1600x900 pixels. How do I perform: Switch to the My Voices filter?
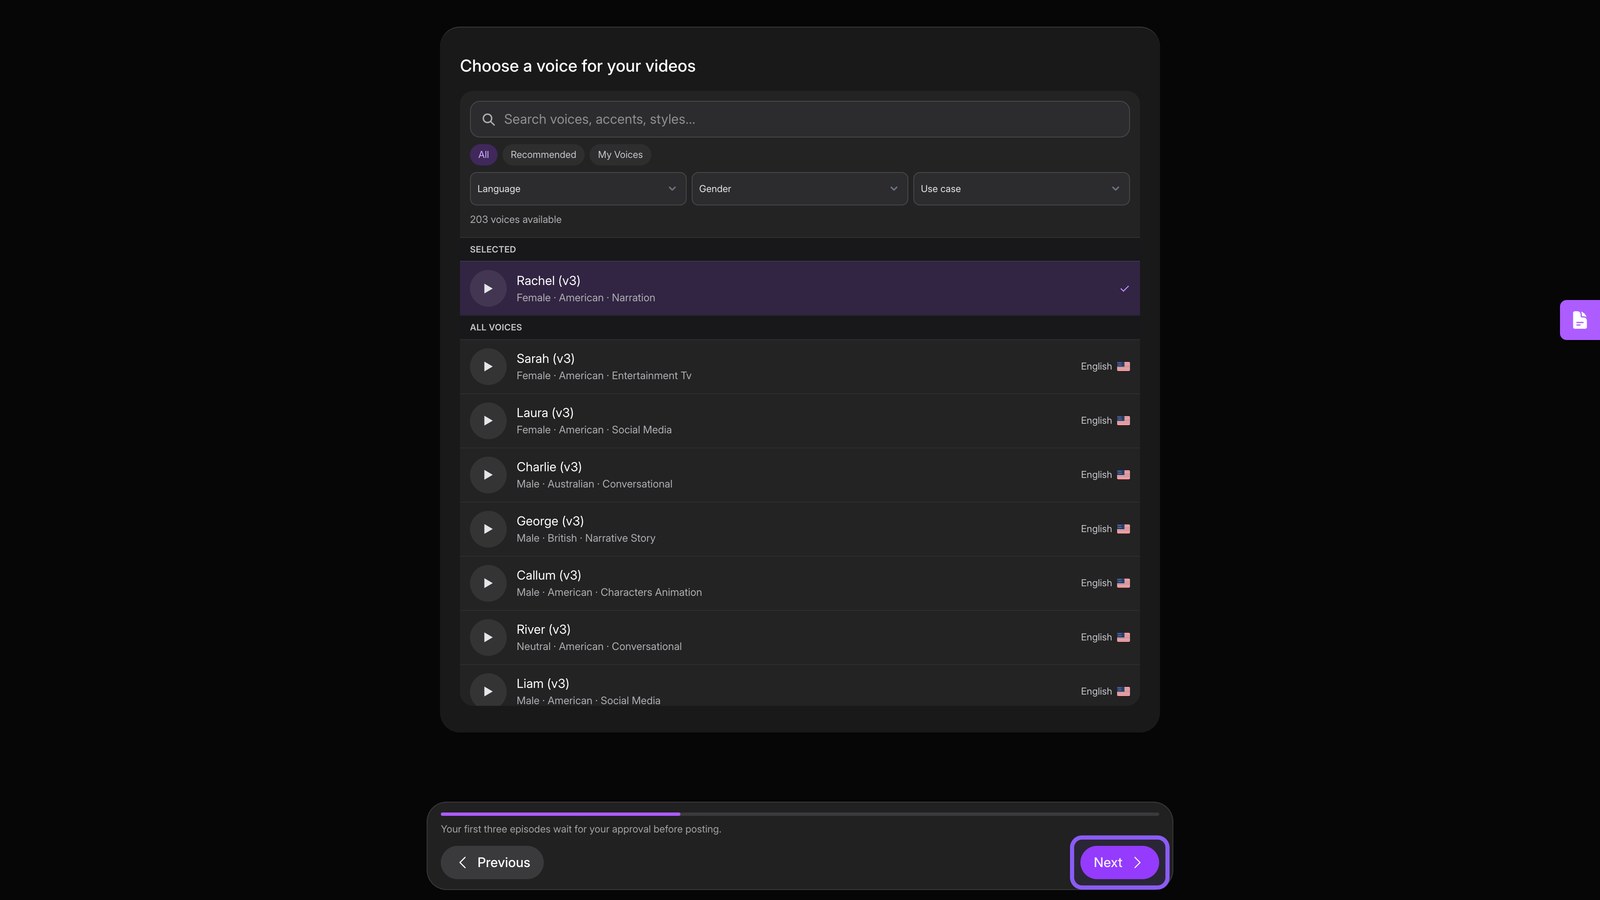(x=620, y=155)
